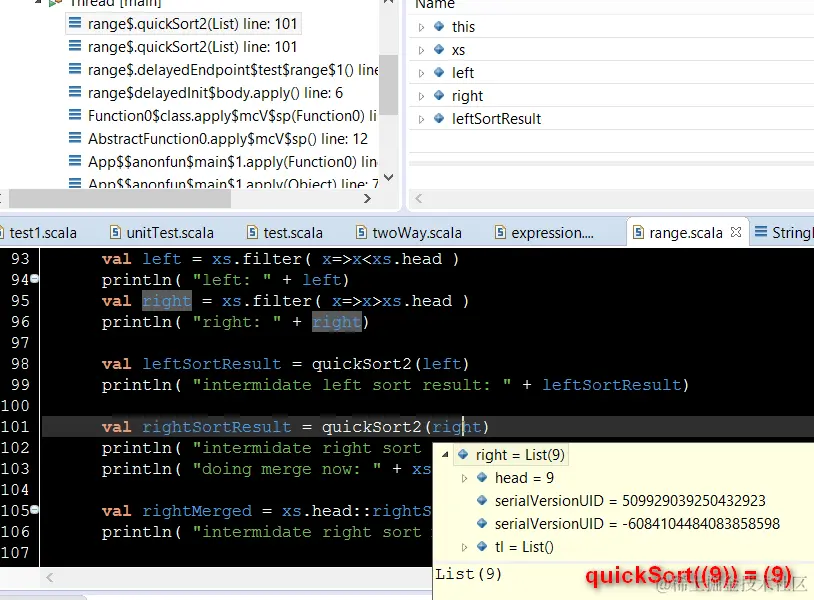Collapse the 'right = List(9)' popup node

pos(445,455)
